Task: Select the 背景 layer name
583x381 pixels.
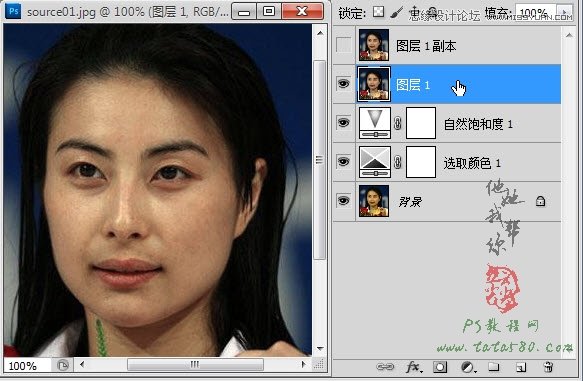Action: point(410,202)
